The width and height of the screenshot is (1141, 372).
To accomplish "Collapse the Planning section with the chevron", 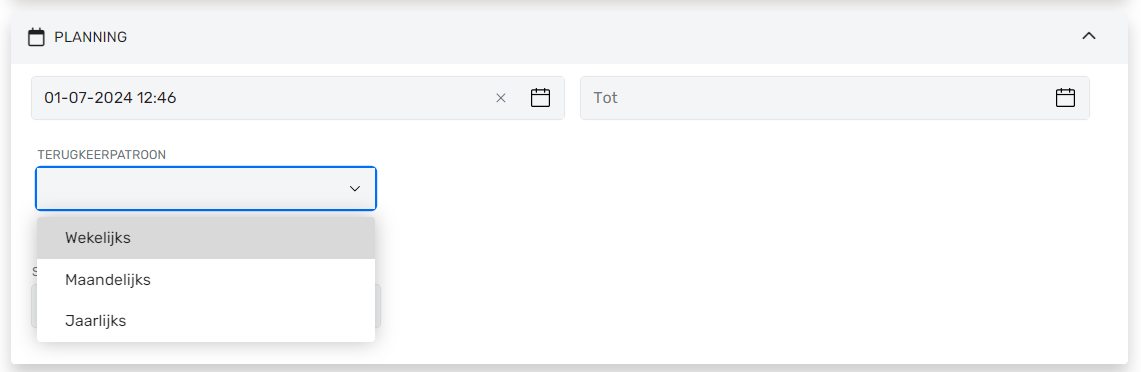I will 1089,36.
